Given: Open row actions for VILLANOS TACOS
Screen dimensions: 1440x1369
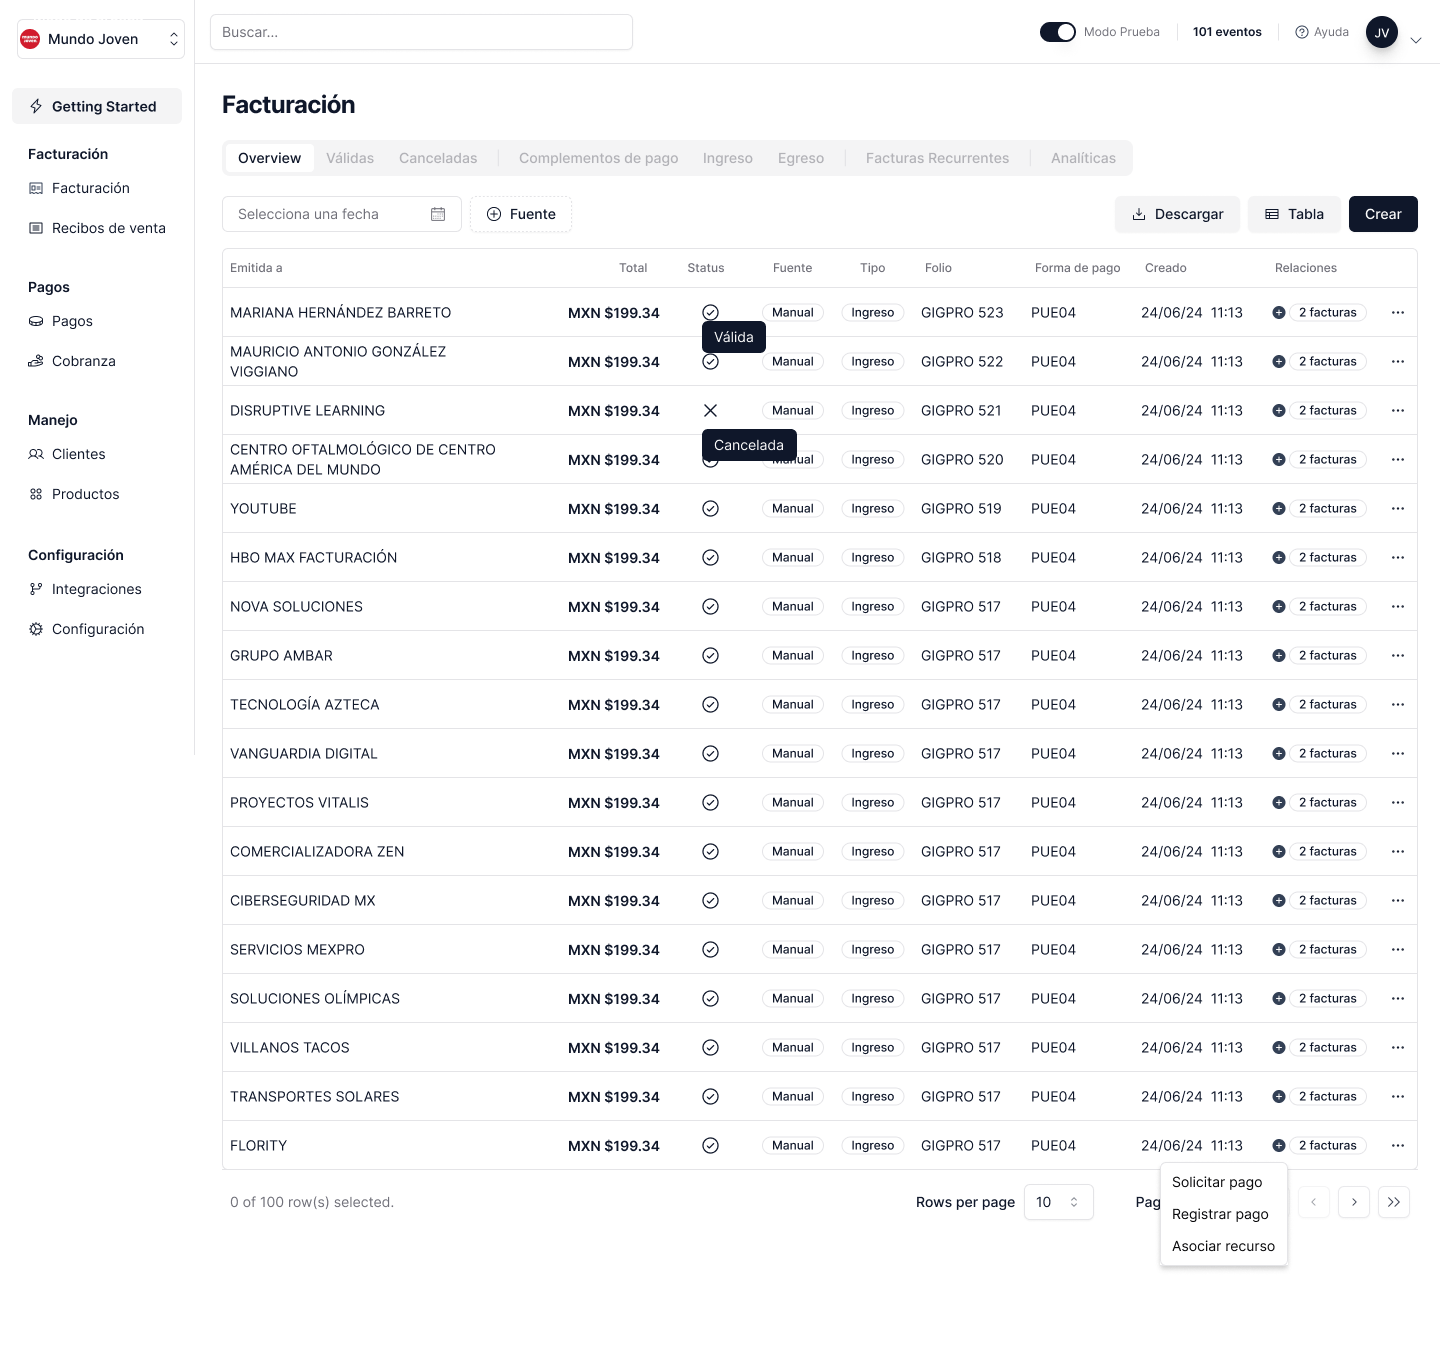Looking at the screenshot, I should pos(1398,1048).
